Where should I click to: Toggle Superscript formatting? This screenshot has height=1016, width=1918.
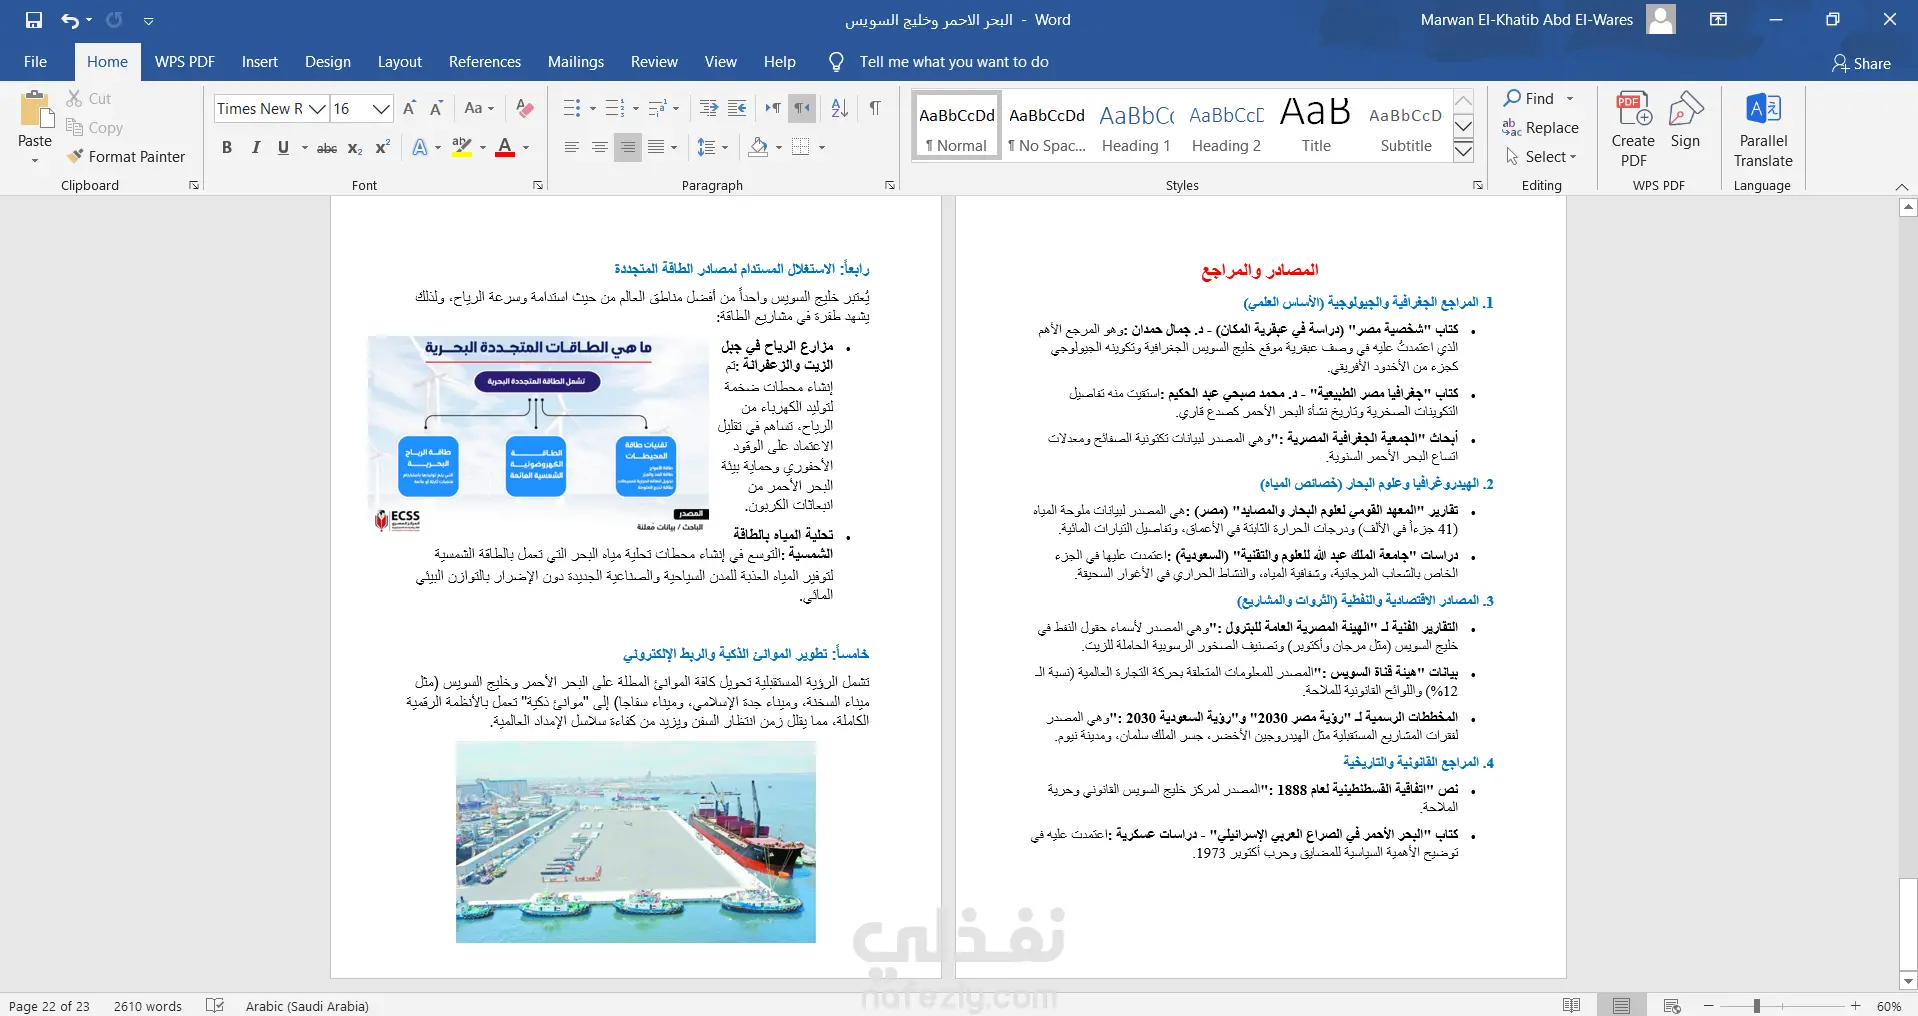click(382, 147)
